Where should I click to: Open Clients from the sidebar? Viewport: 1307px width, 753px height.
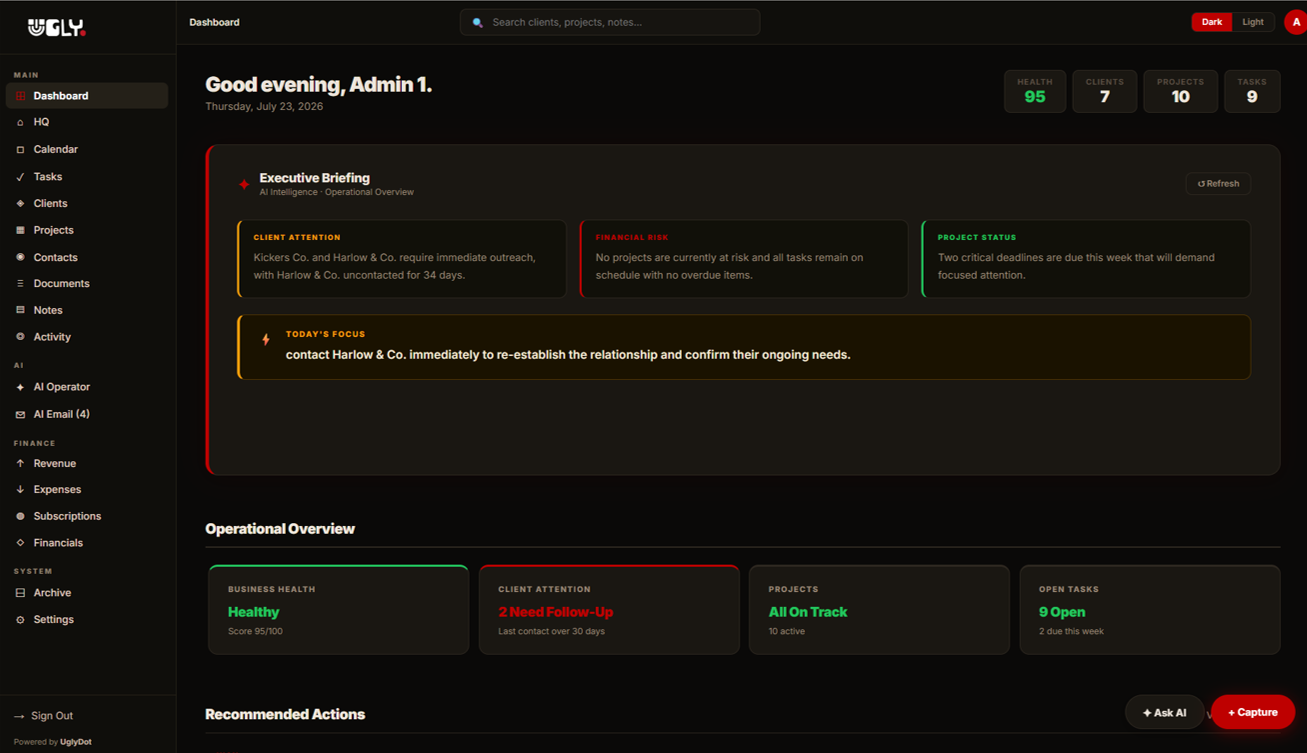[x=87, y=203]
